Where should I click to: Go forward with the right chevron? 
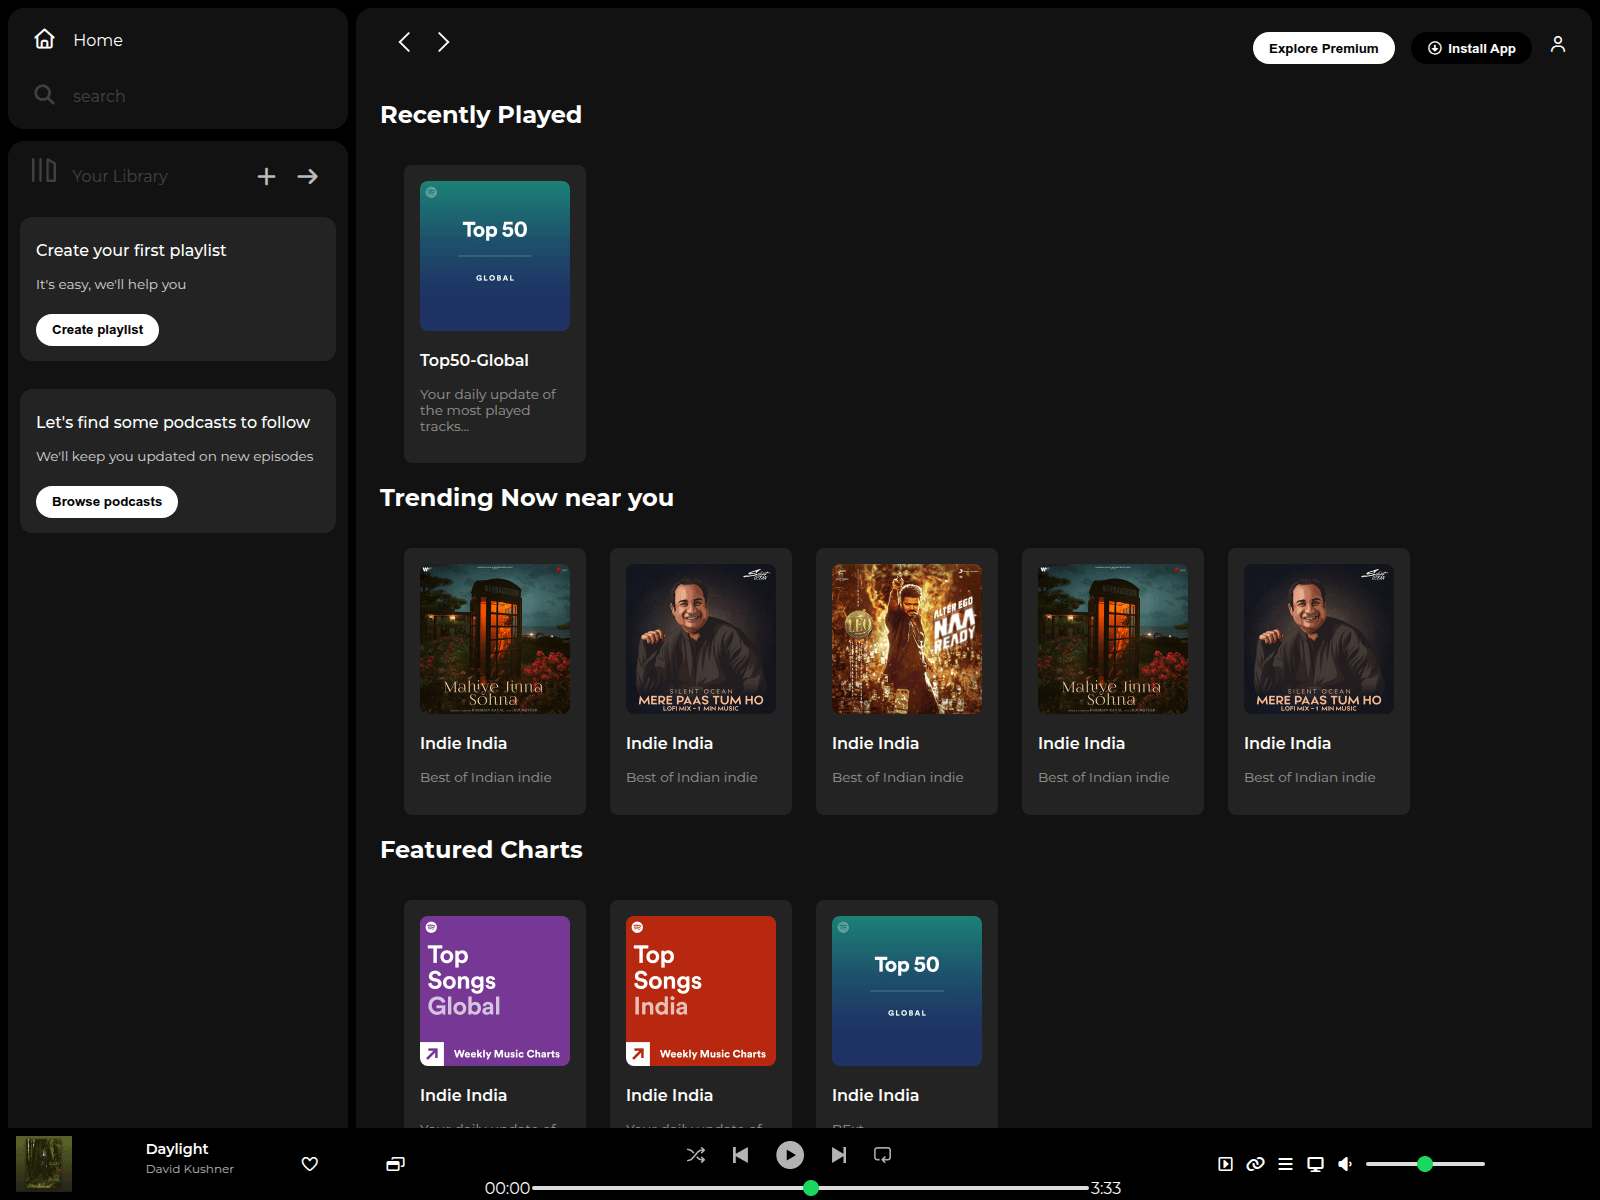(443, 42)
